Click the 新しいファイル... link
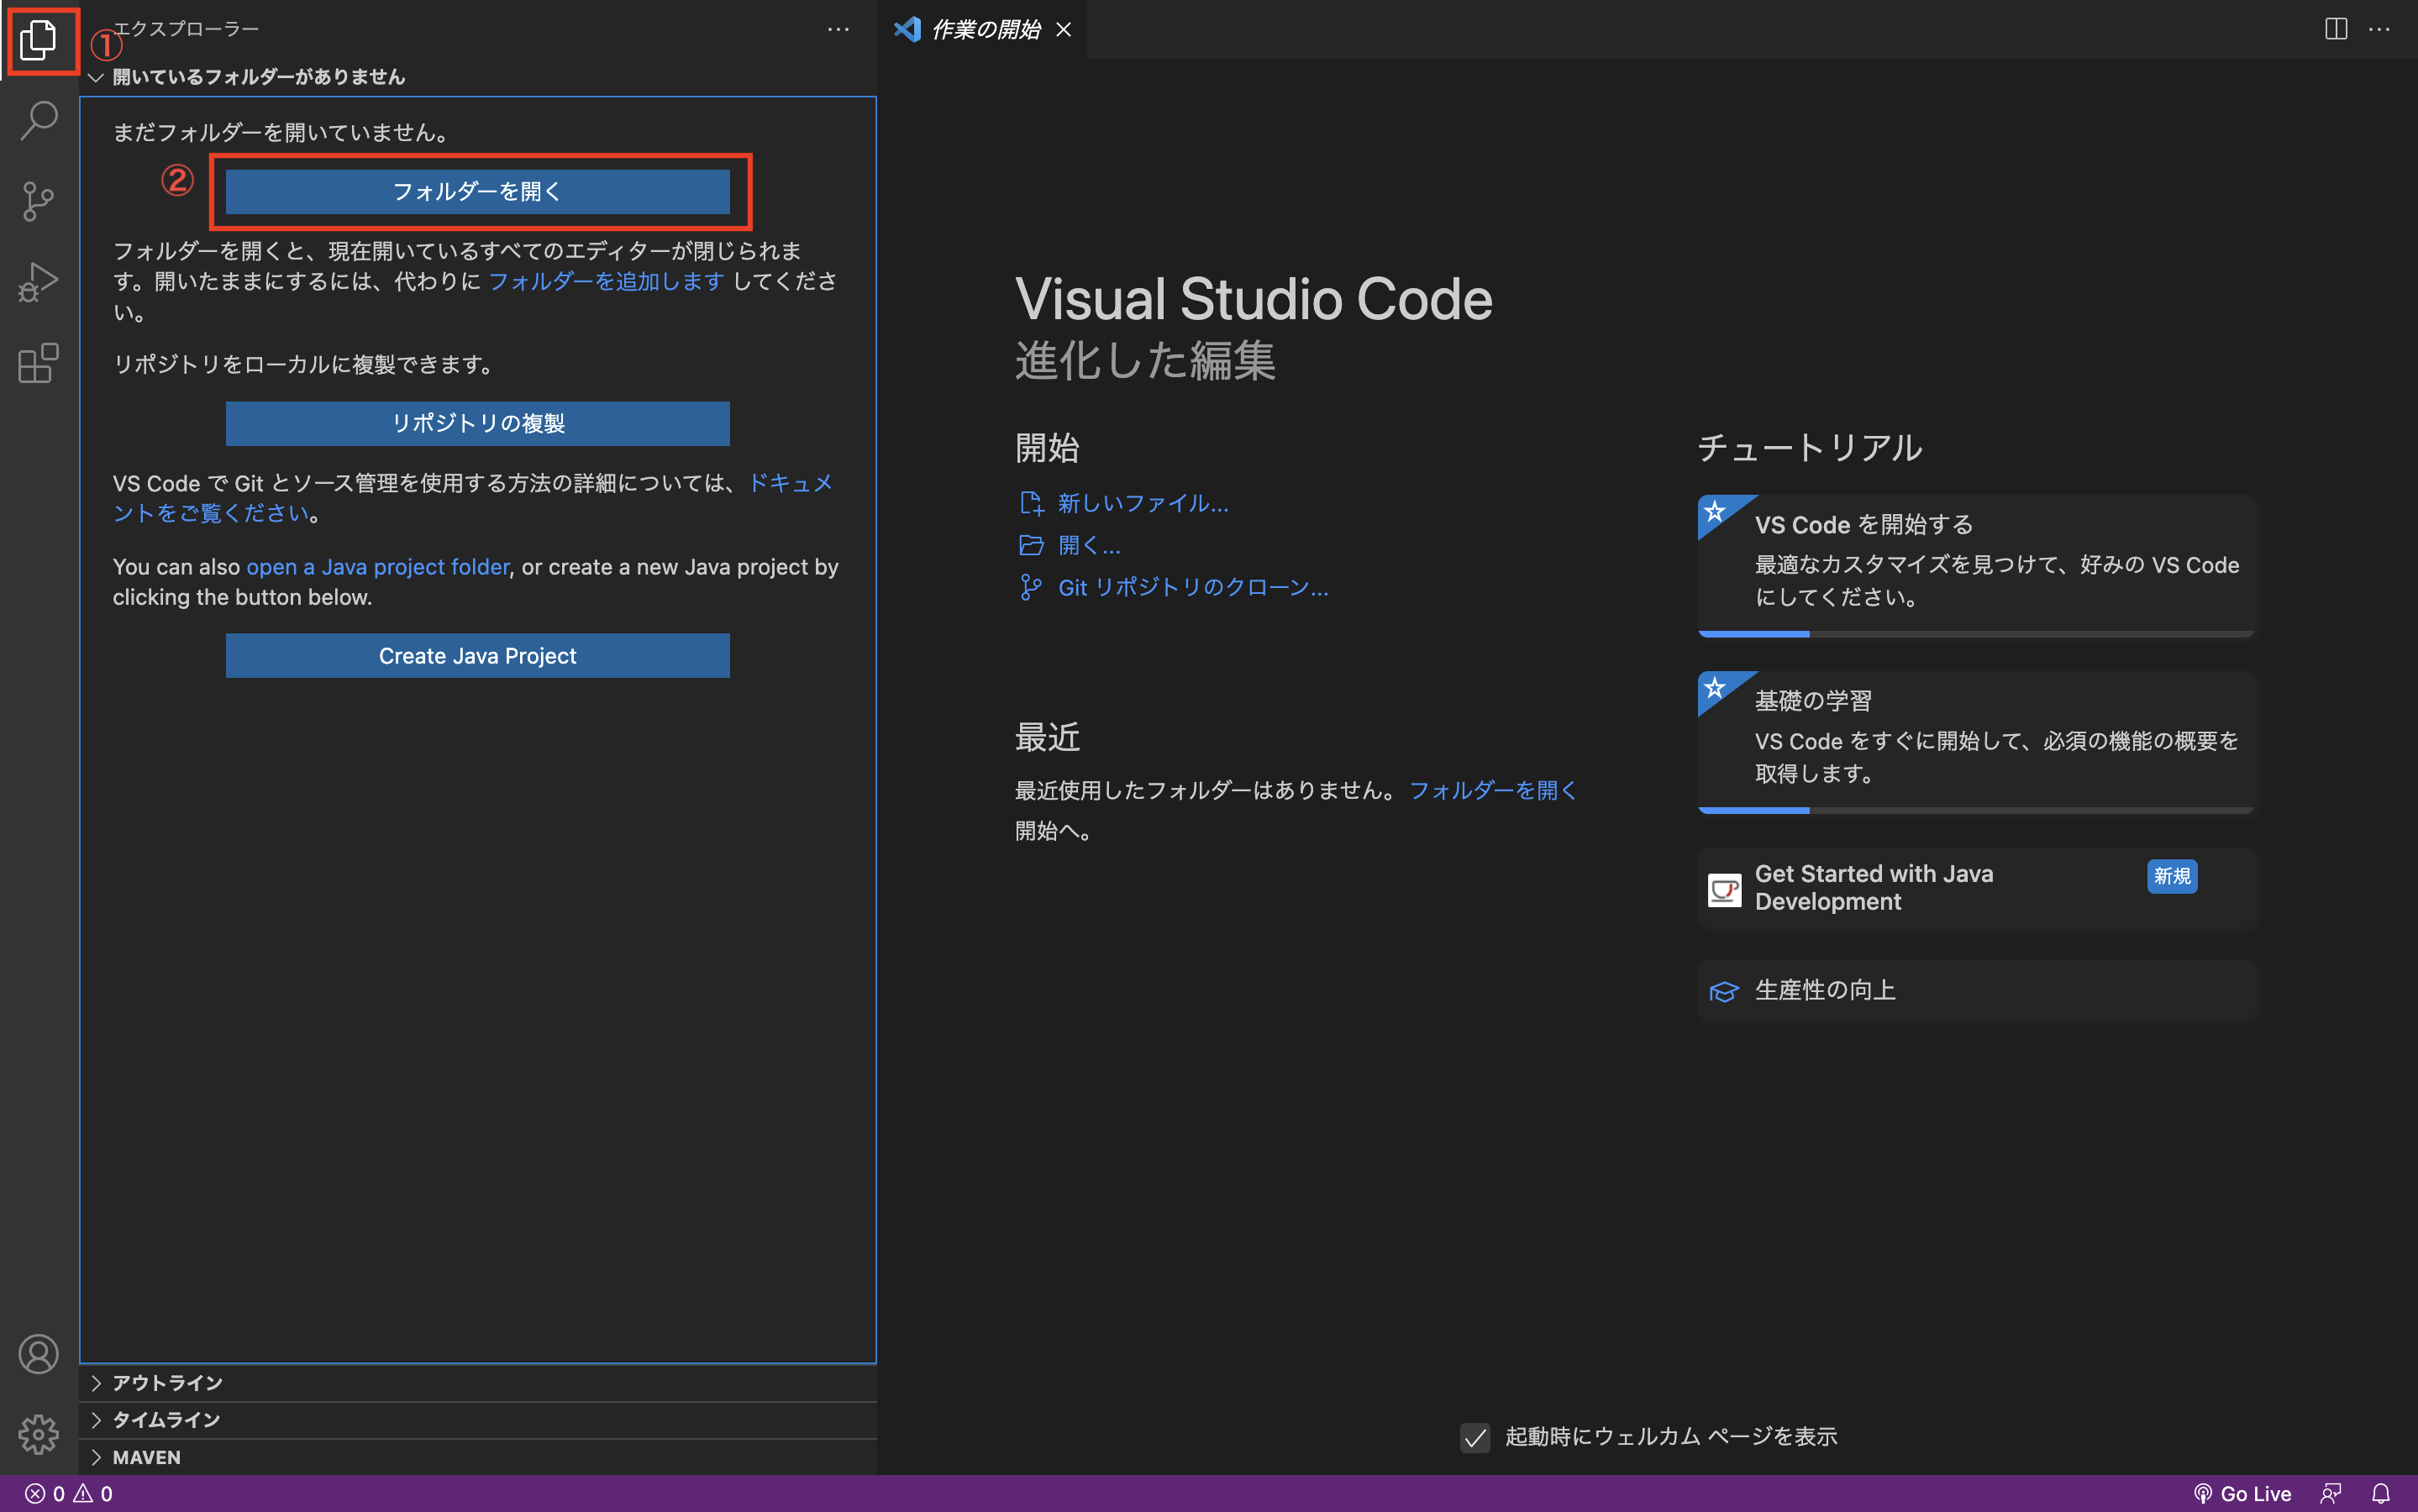This screenshot has height=1512, width=2418. [x=1143, y=503]
